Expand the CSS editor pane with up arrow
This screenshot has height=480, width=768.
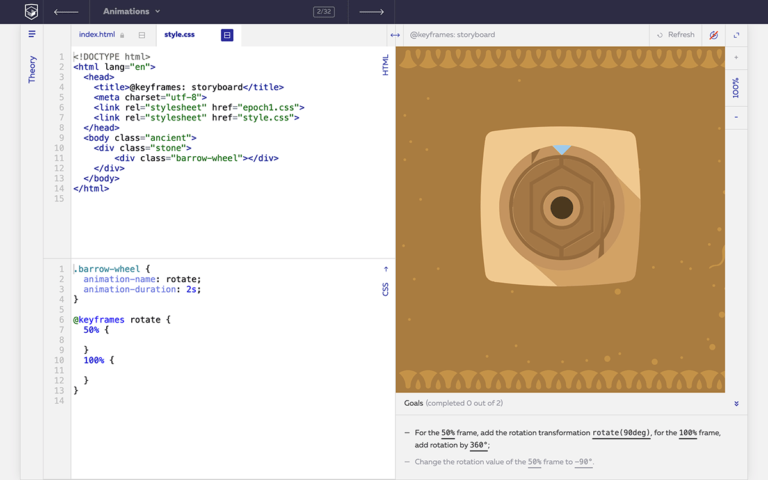tap(386, 269)
